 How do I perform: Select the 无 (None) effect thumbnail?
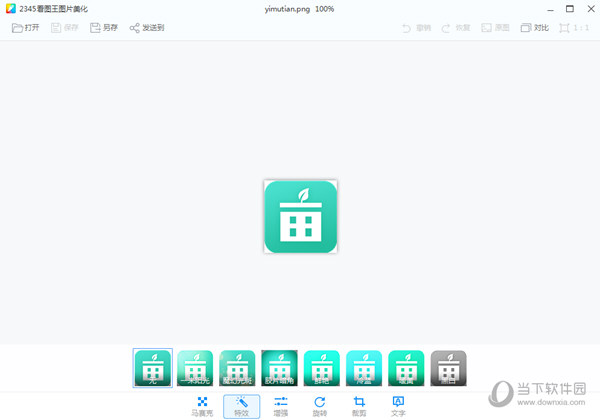point(152,368)
